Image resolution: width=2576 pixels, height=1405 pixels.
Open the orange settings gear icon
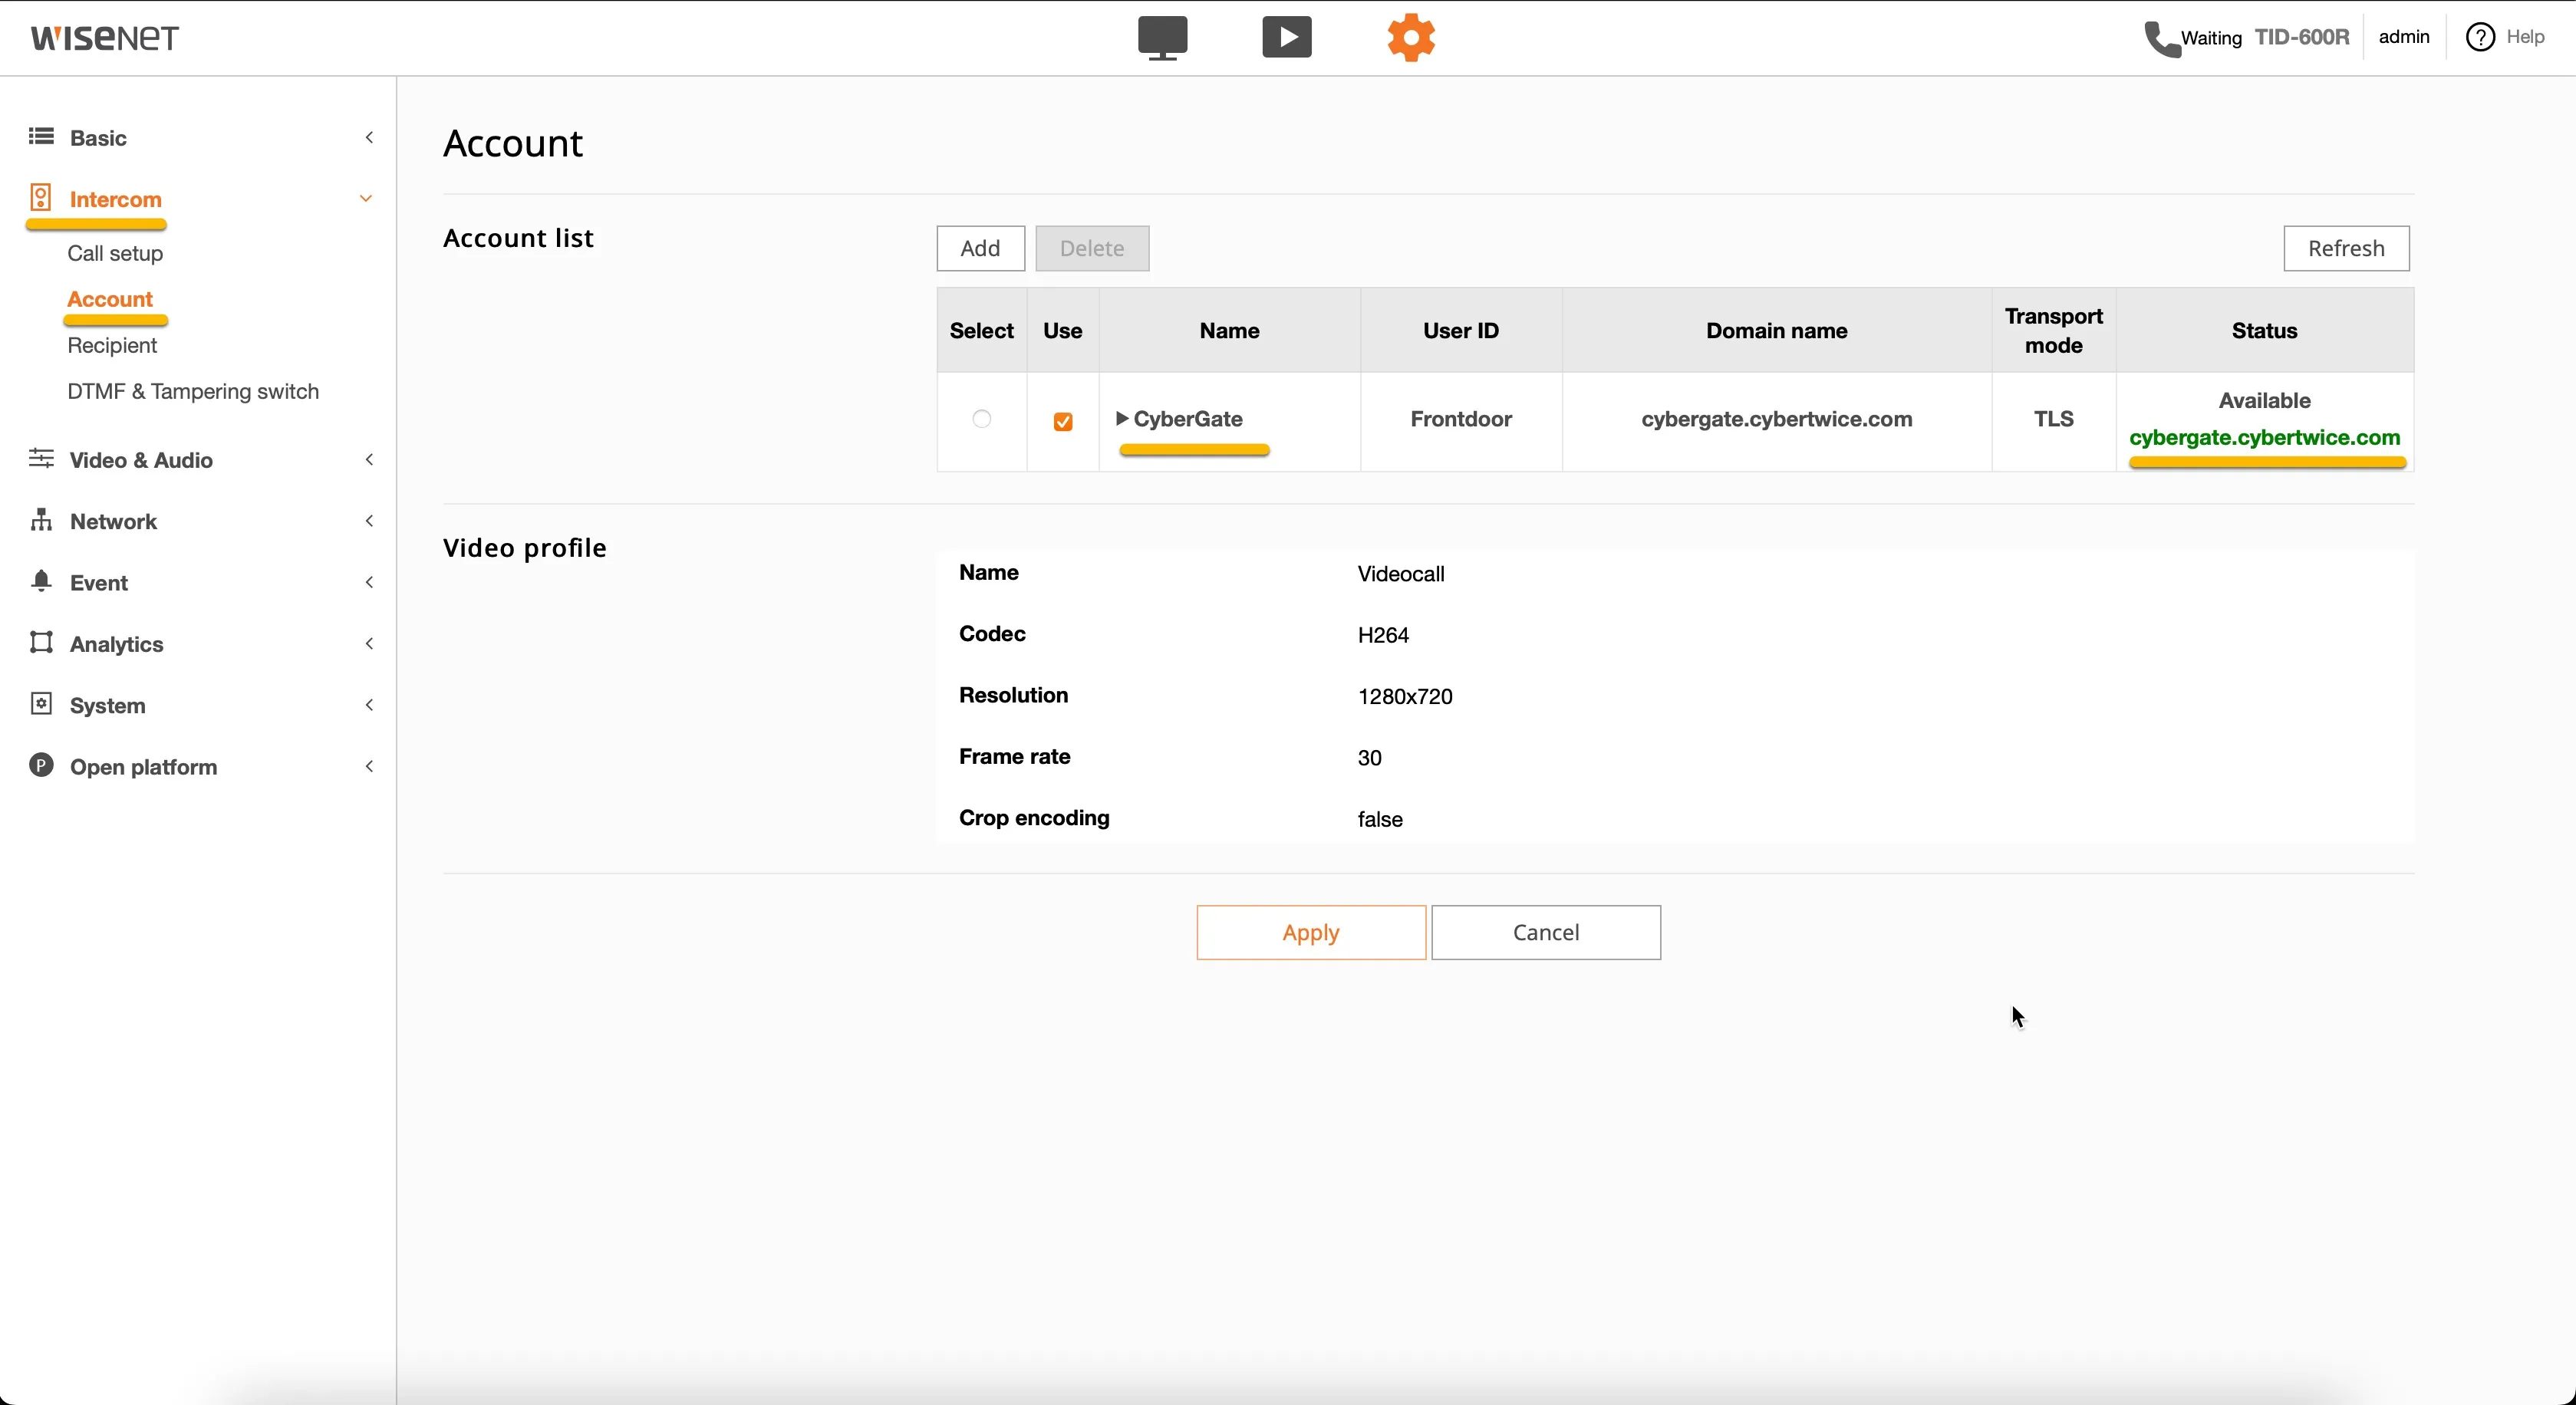coord(1411,38)
